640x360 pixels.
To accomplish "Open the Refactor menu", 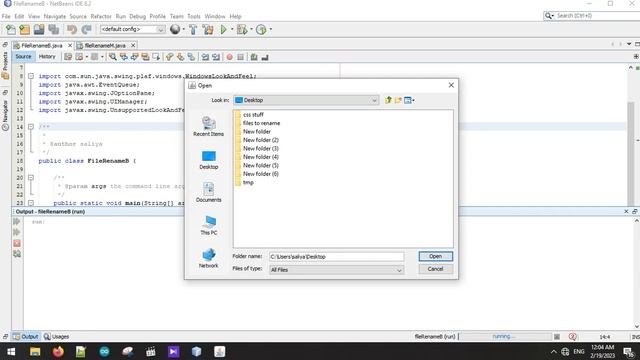I will [x=101, y=16].
